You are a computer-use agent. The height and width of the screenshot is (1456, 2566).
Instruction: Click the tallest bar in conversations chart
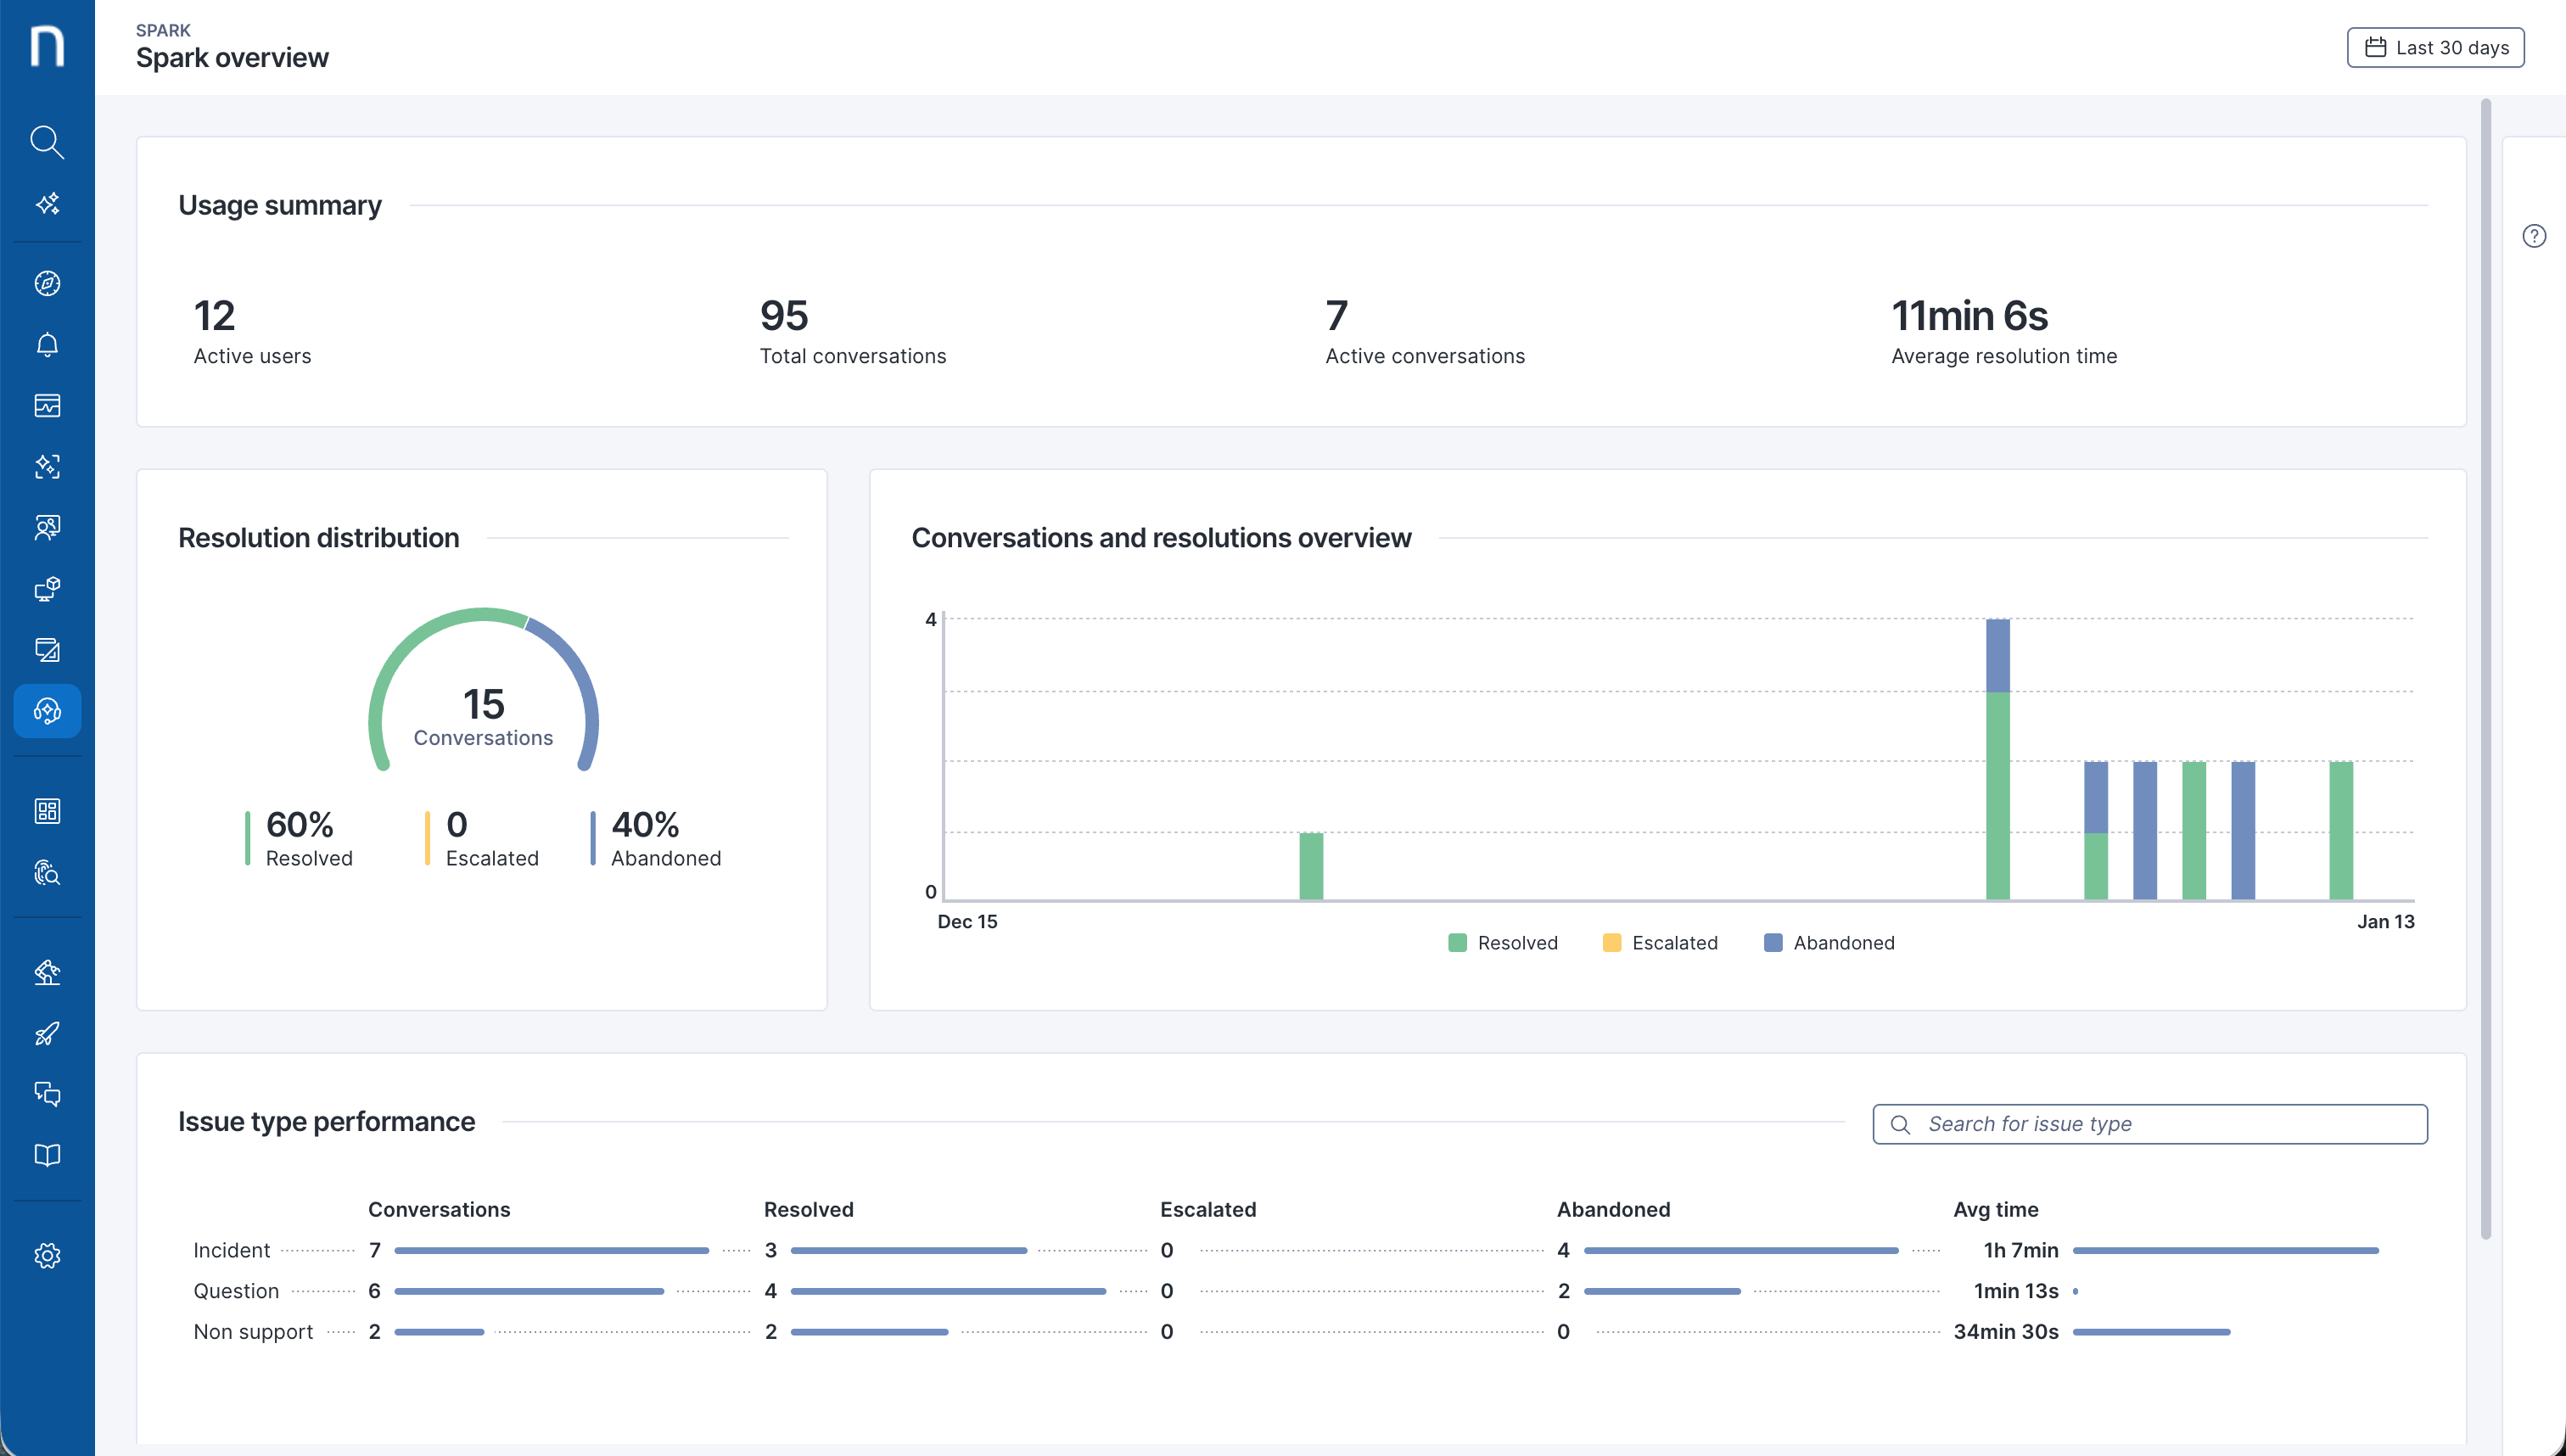pos(1997,760)
